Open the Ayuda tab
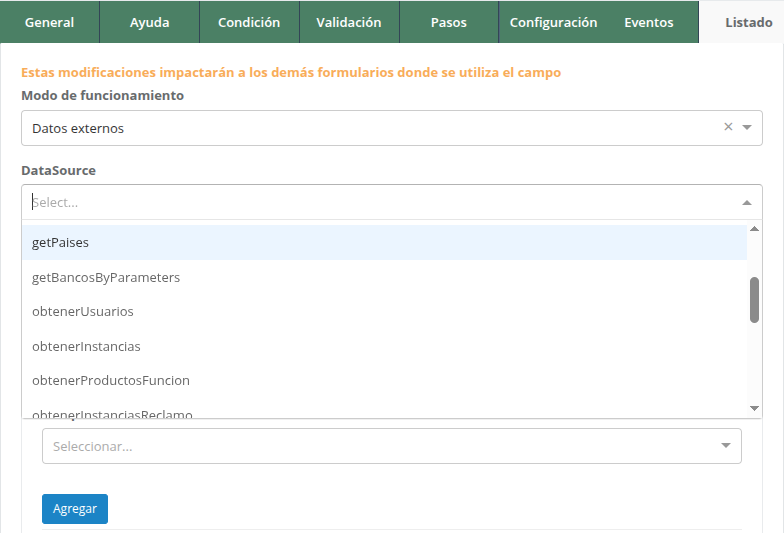Viewport: 784px width, 533px height. click(x=149, y=22)
